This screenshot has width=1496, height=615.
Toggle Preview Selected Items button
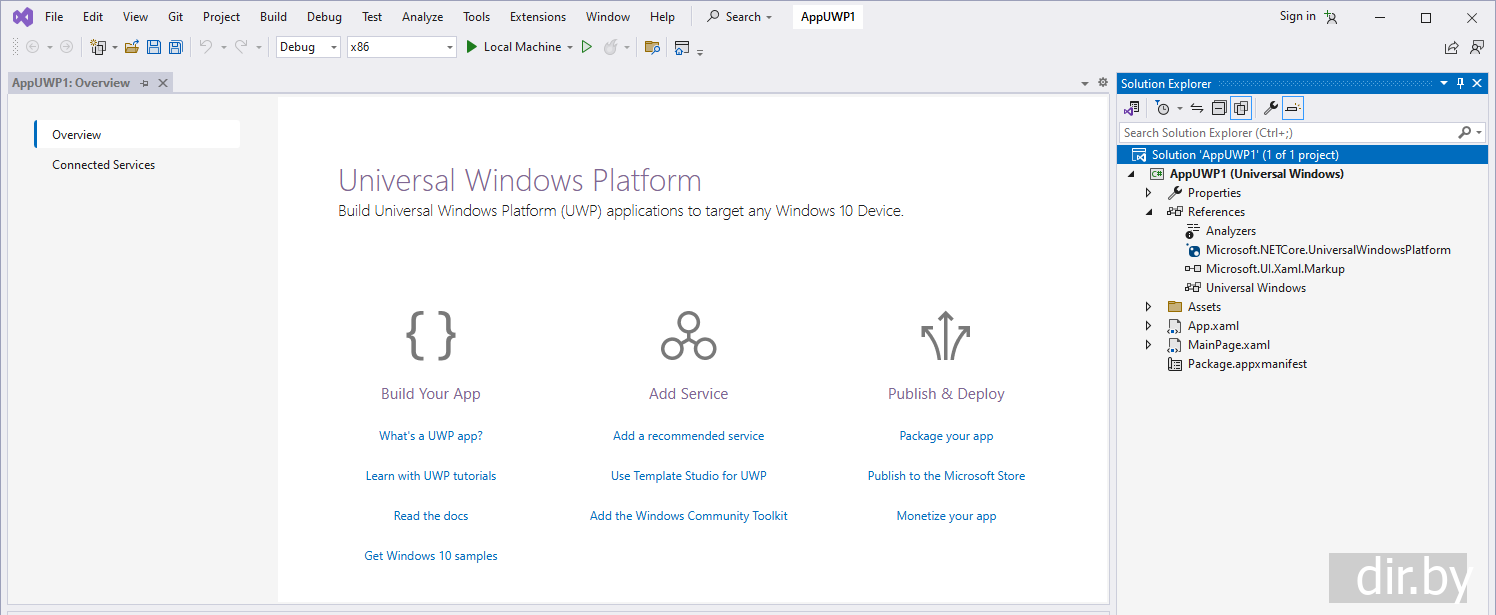1293,108
